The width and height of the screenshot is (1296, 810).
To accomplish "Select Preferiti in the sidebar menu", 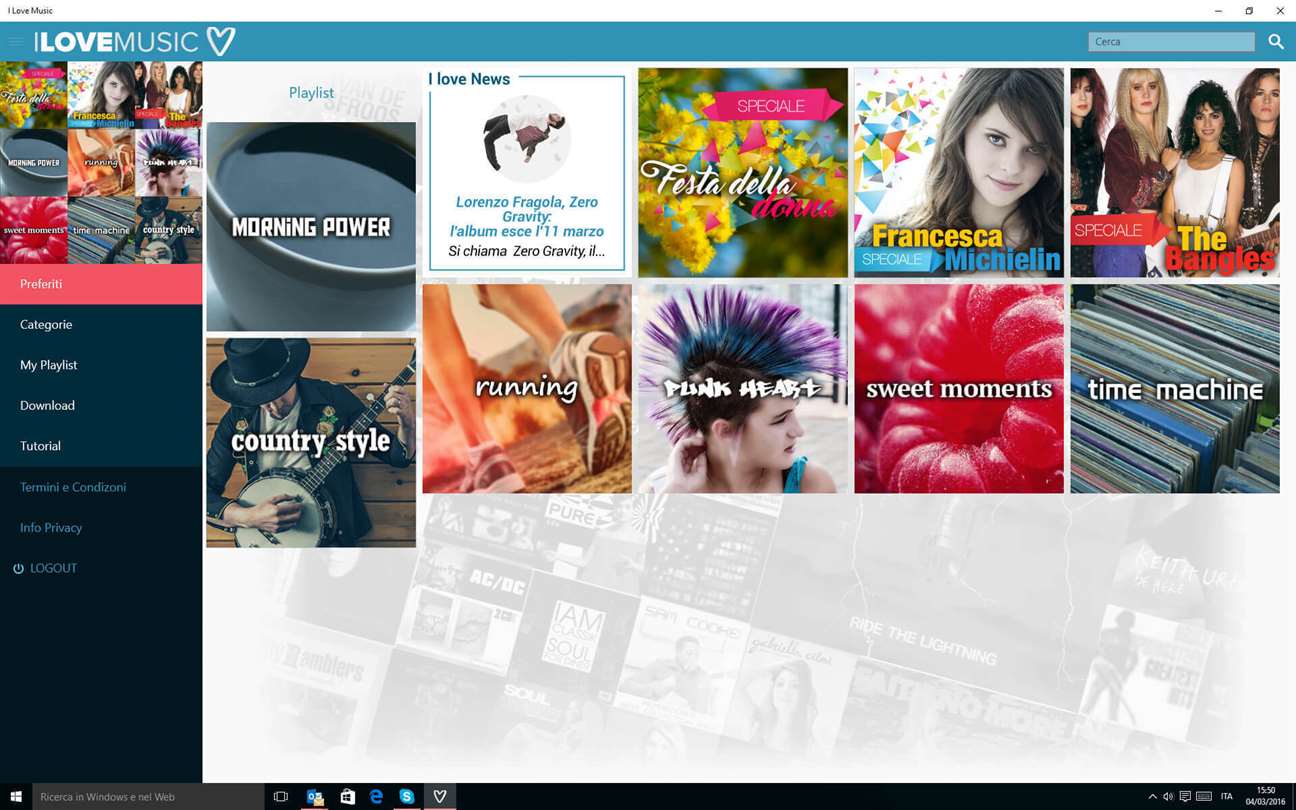I will (101, 284).
